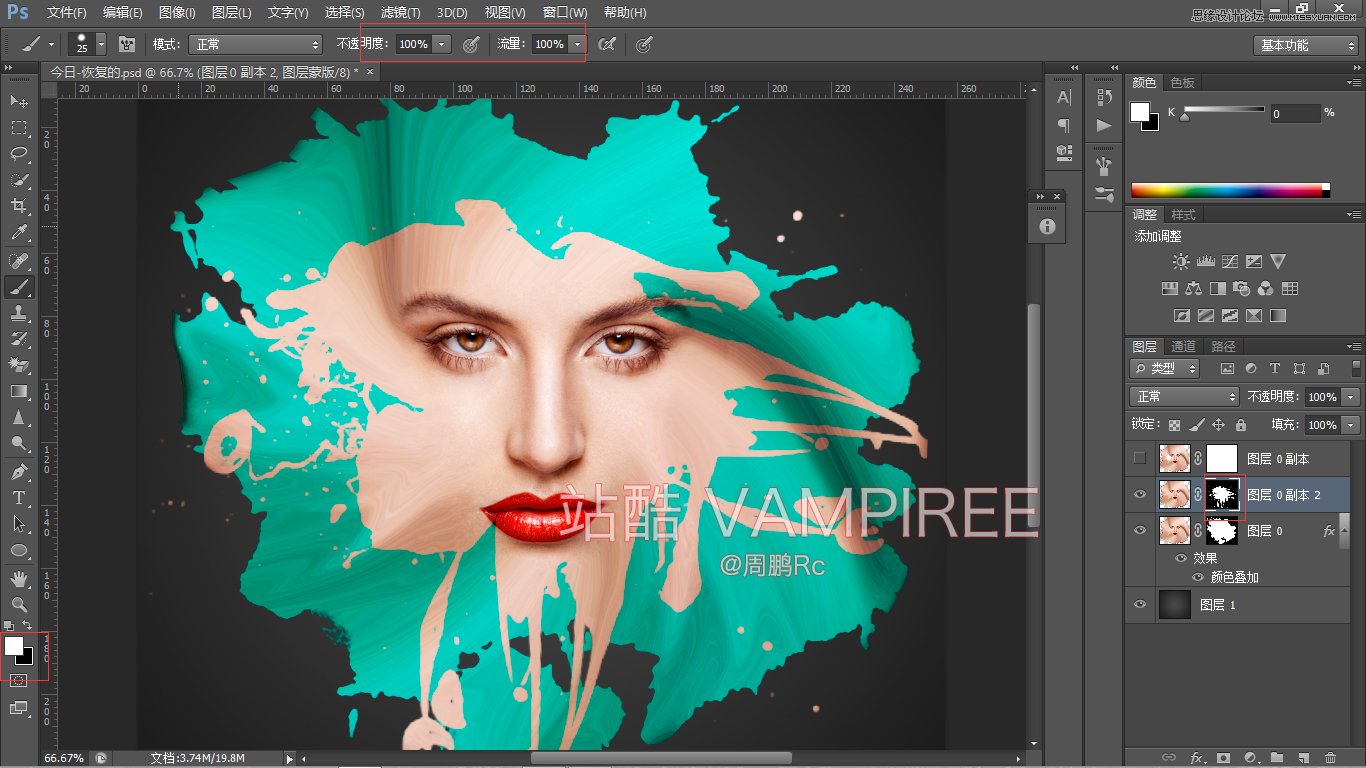Enable airbrush mode in options bar
The width and height of the screenshot is (1366, 768).
(x=606, y=44)
